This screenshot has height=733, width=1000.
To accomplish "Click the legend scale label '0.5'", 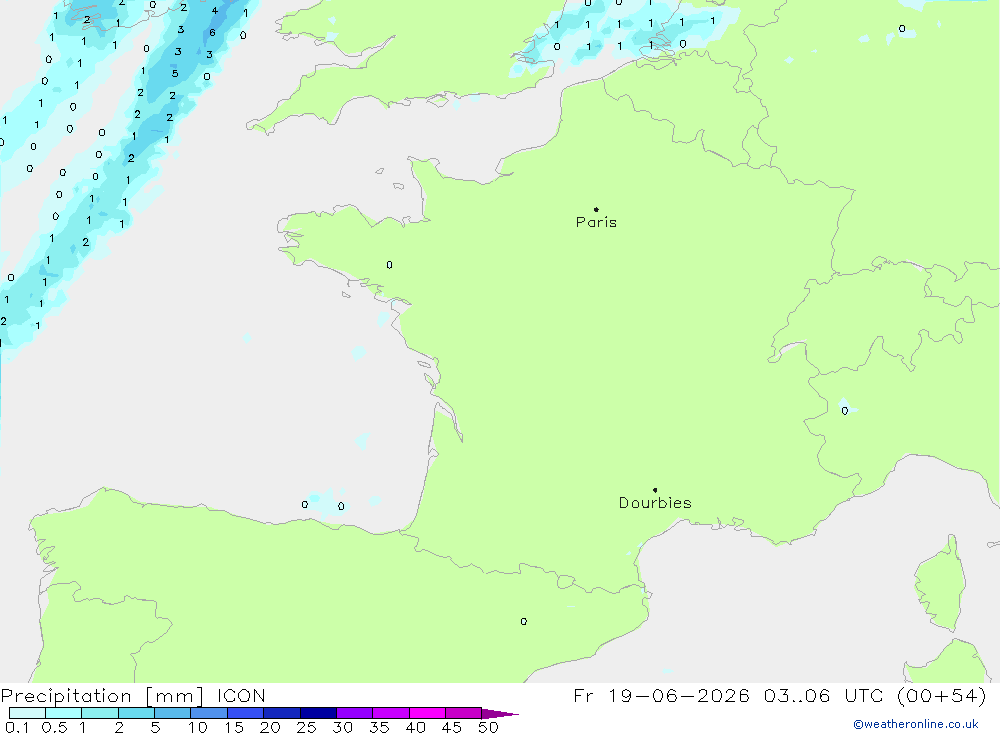I will point(54,727).
